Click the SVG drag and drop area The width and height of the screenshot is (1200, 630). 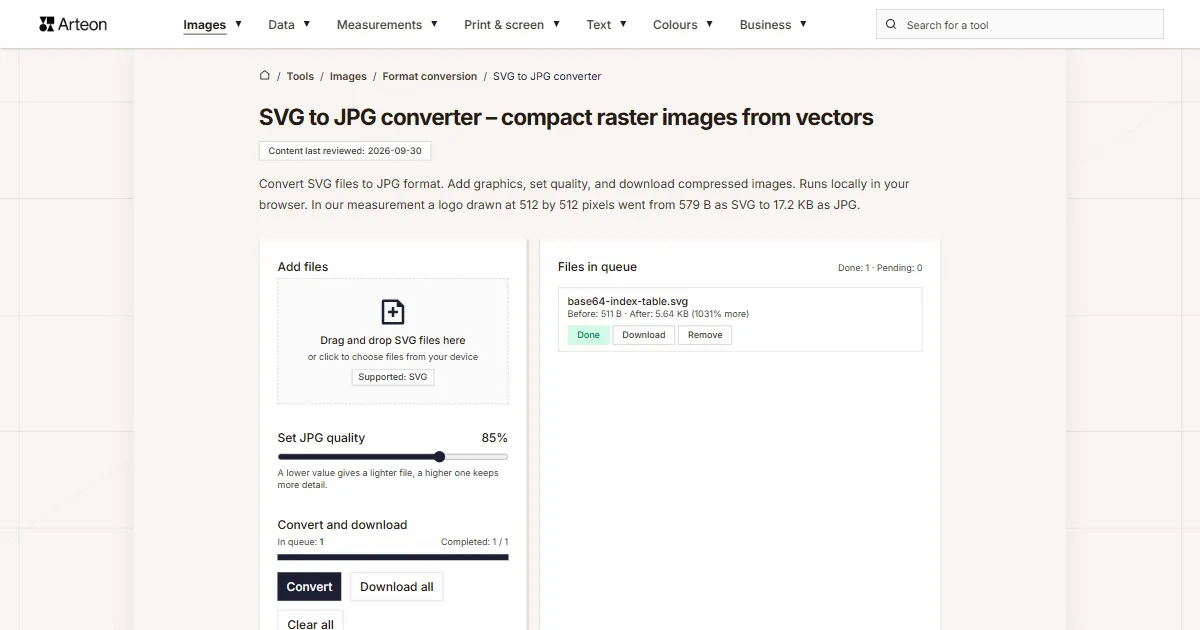[x=393, y=341]
